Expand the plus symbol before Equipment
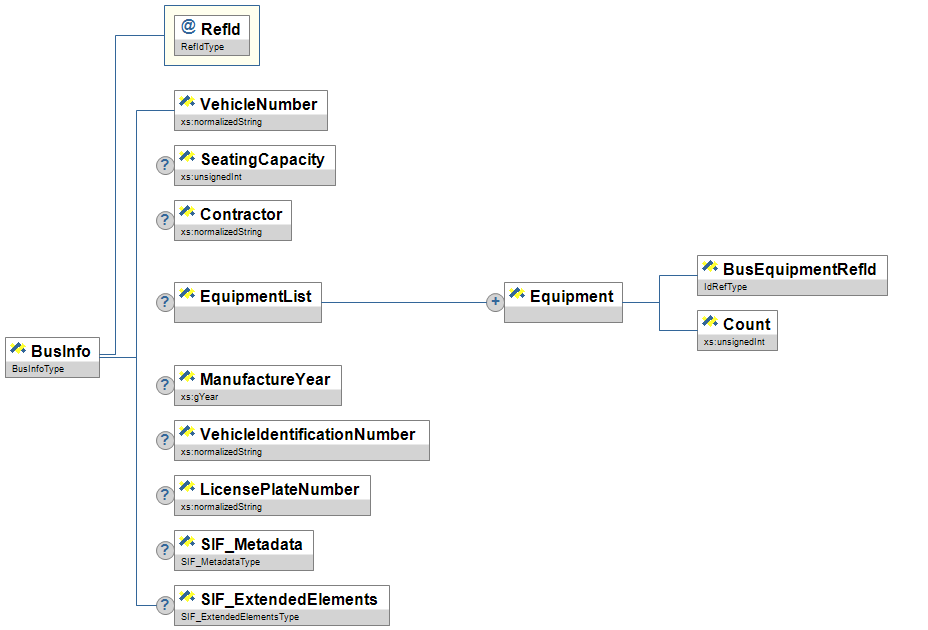This screenshot has height=630, width=928. click(x=494, y=302)
